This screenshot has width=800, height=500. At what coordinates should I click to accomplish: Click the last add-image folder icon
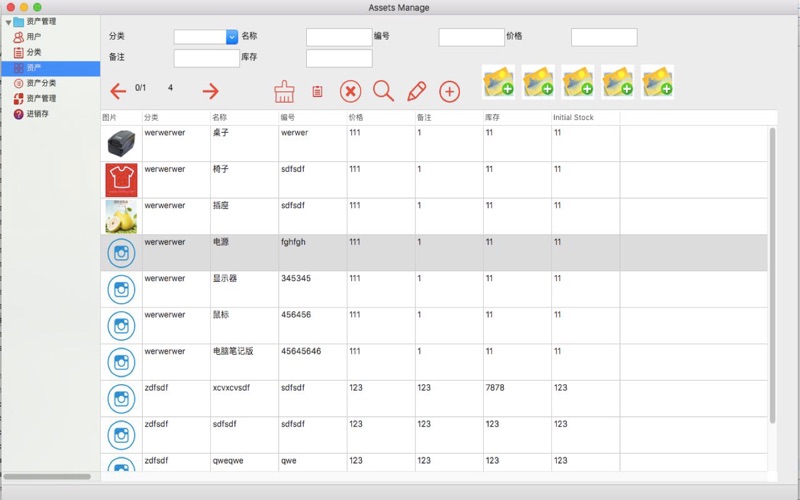pos(657,82)
